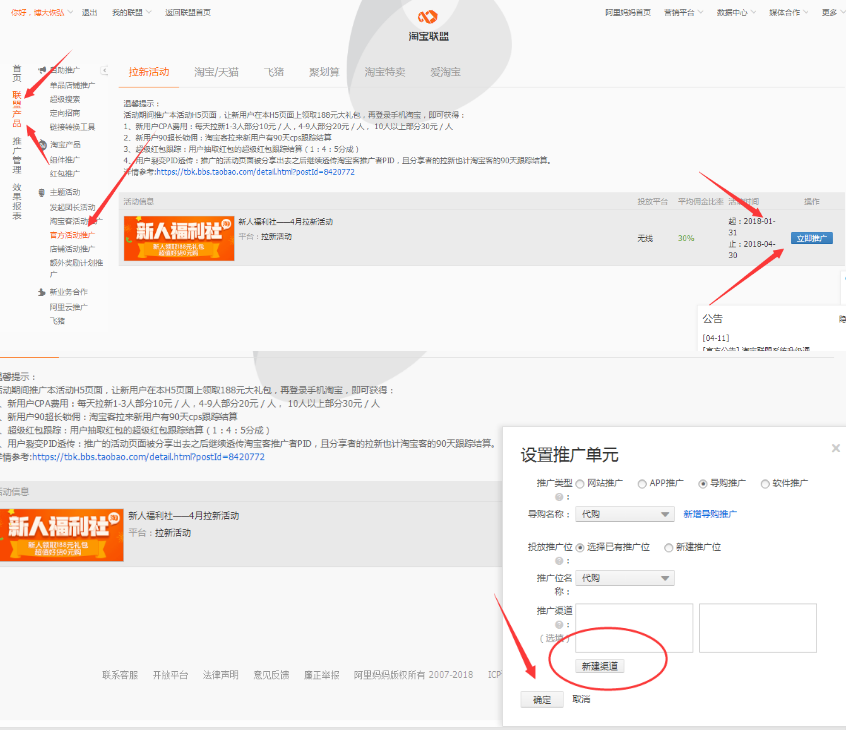Click the 淘宝联盟 logo at the top
851x730 pixels.
428,25
